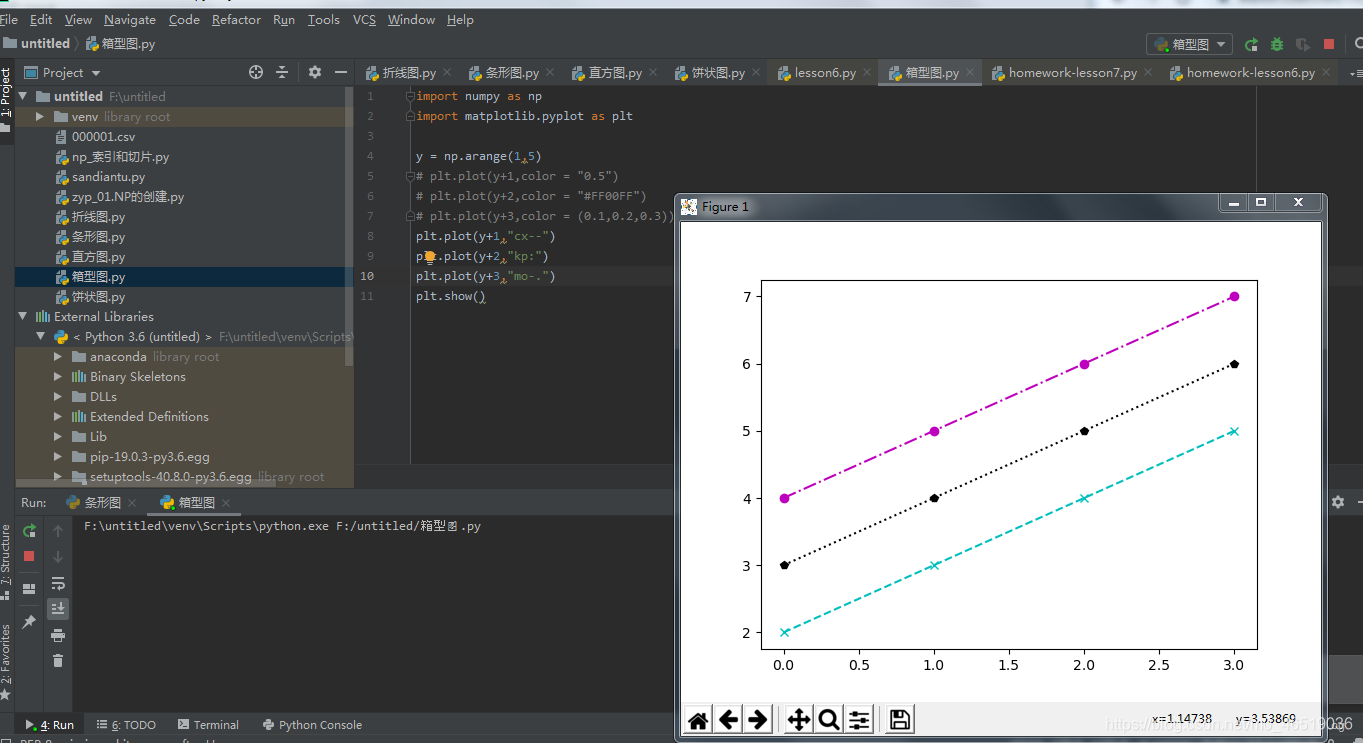Click plt.show() on line 11
This screenshot has height=743, width=1363.
[451, 297]
